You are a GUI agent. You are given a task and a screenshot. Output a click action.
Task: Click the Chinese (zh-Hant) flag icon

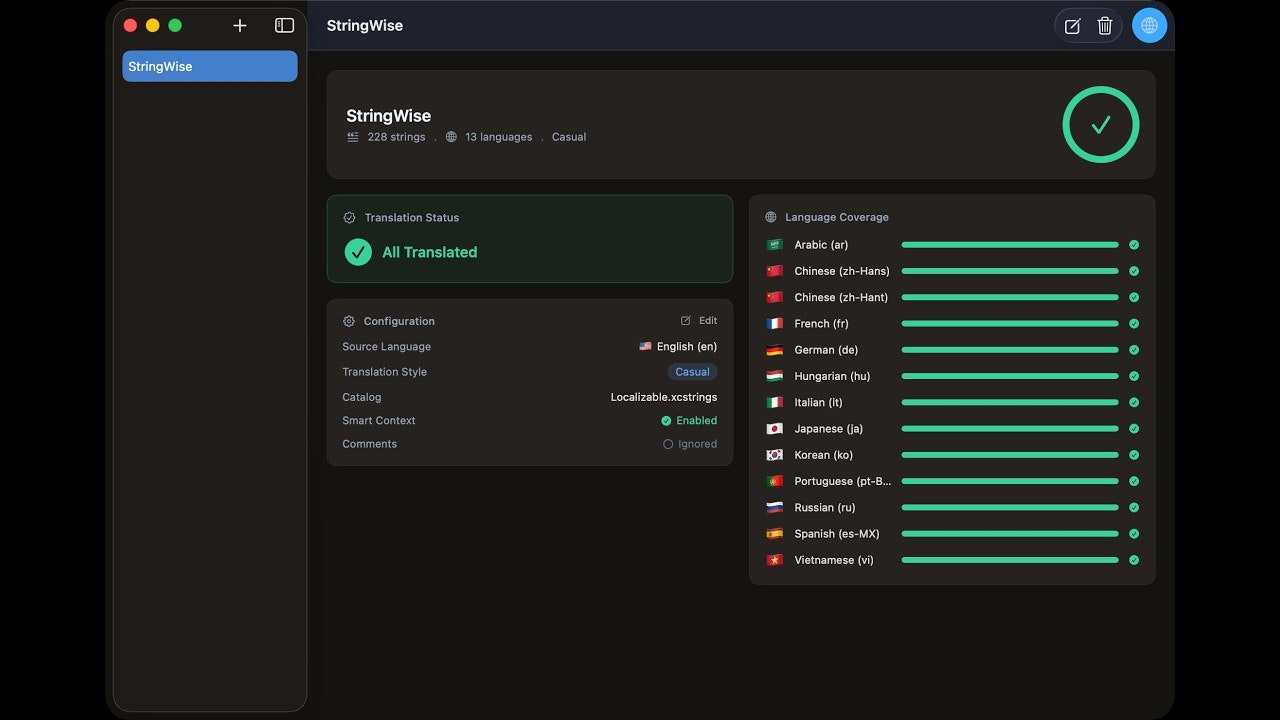point(774,297)
